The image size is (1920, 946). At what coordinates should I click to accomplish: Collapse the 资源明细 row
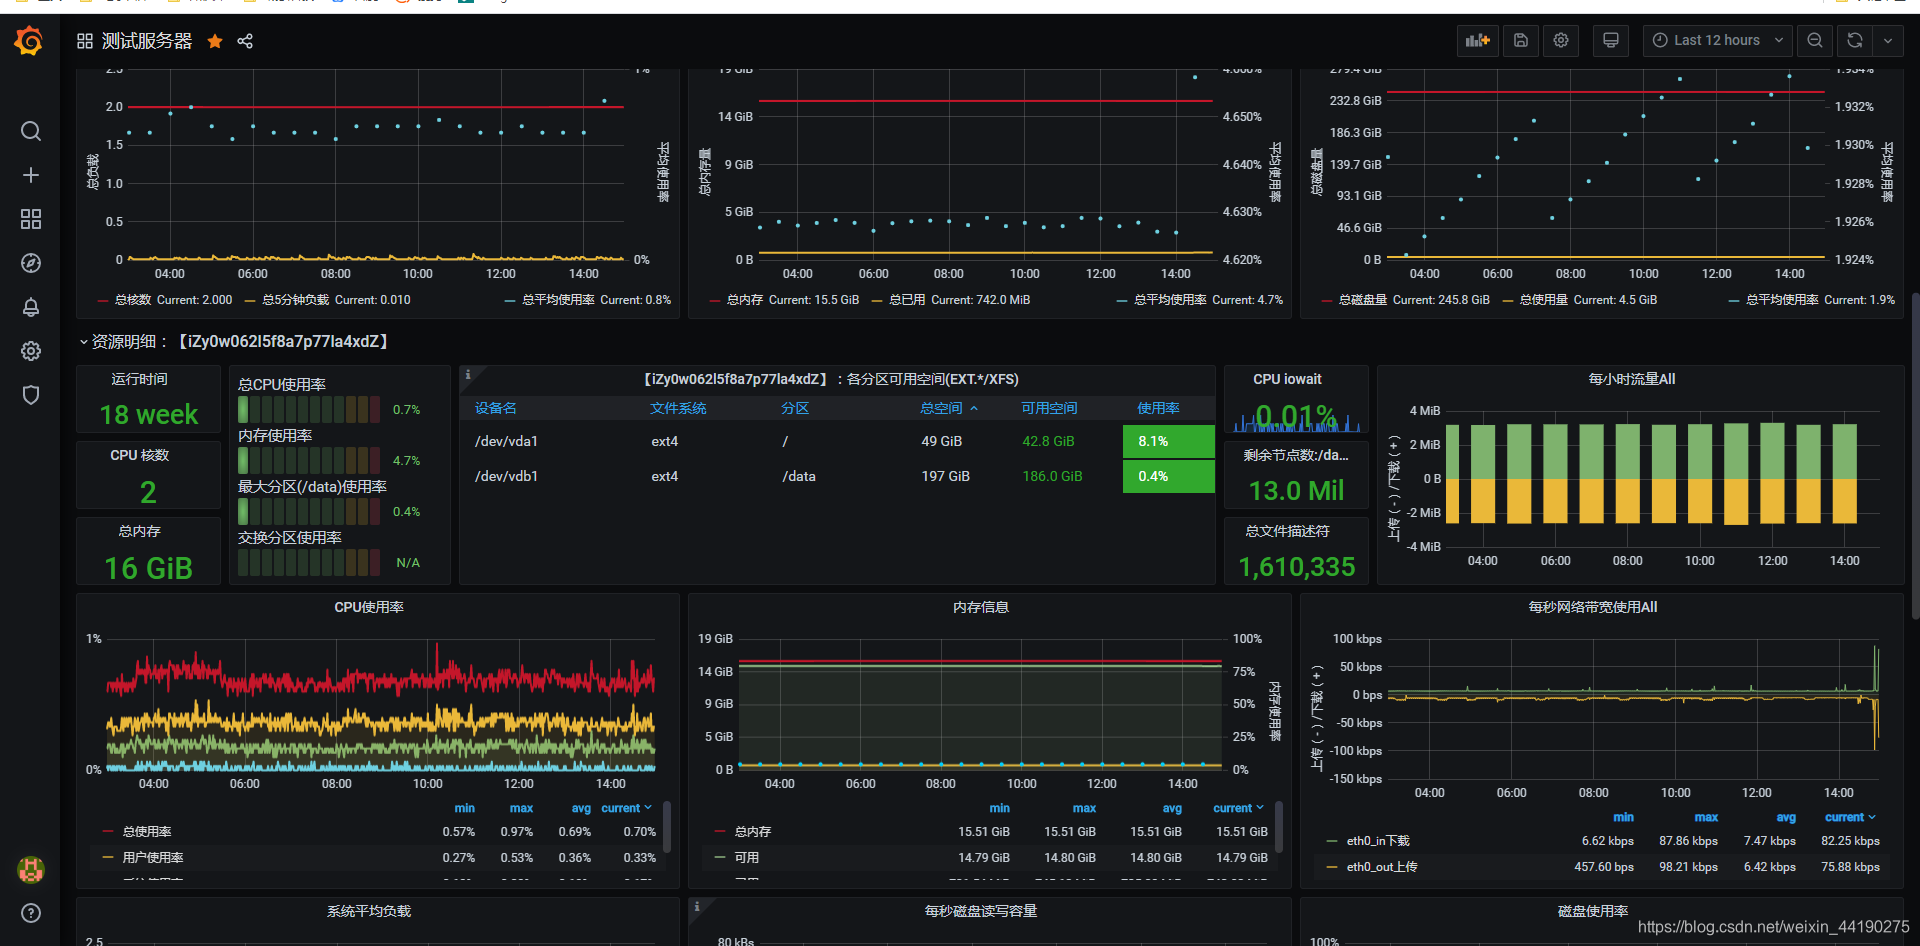234,341
